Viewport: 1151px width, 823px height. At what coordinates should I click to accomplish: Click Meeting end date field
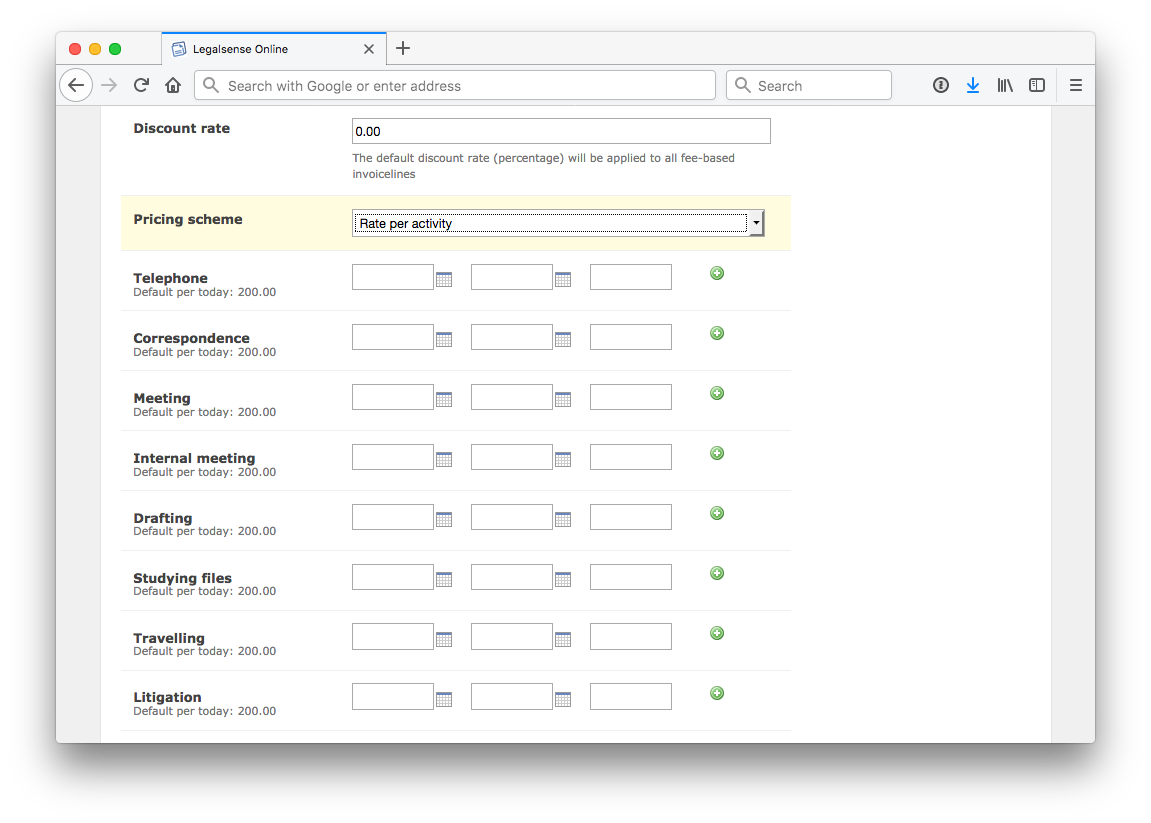click(512, 397)
